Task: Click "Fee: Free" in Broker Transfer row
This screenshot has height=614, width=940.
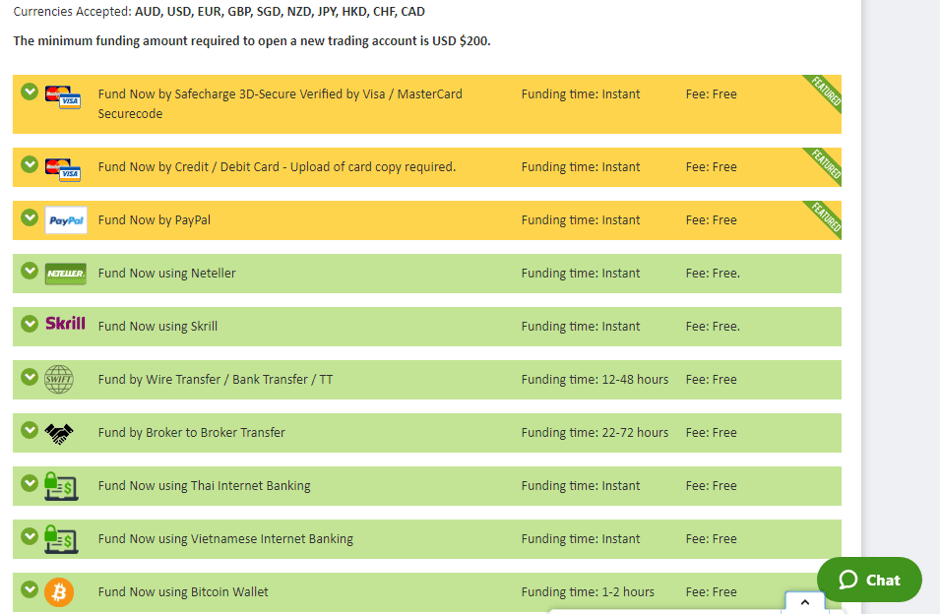Action: point(711,432)
